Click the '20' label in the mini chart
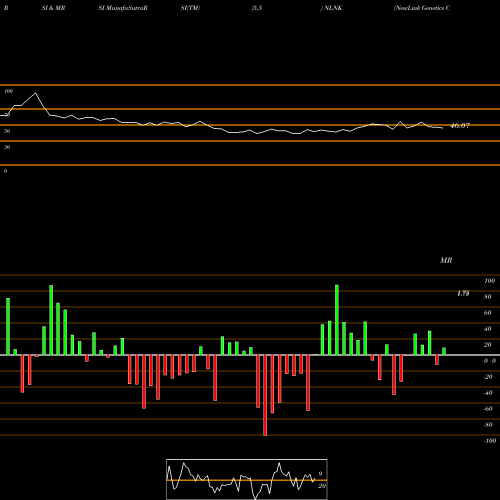500x500 pixels. 322,486
